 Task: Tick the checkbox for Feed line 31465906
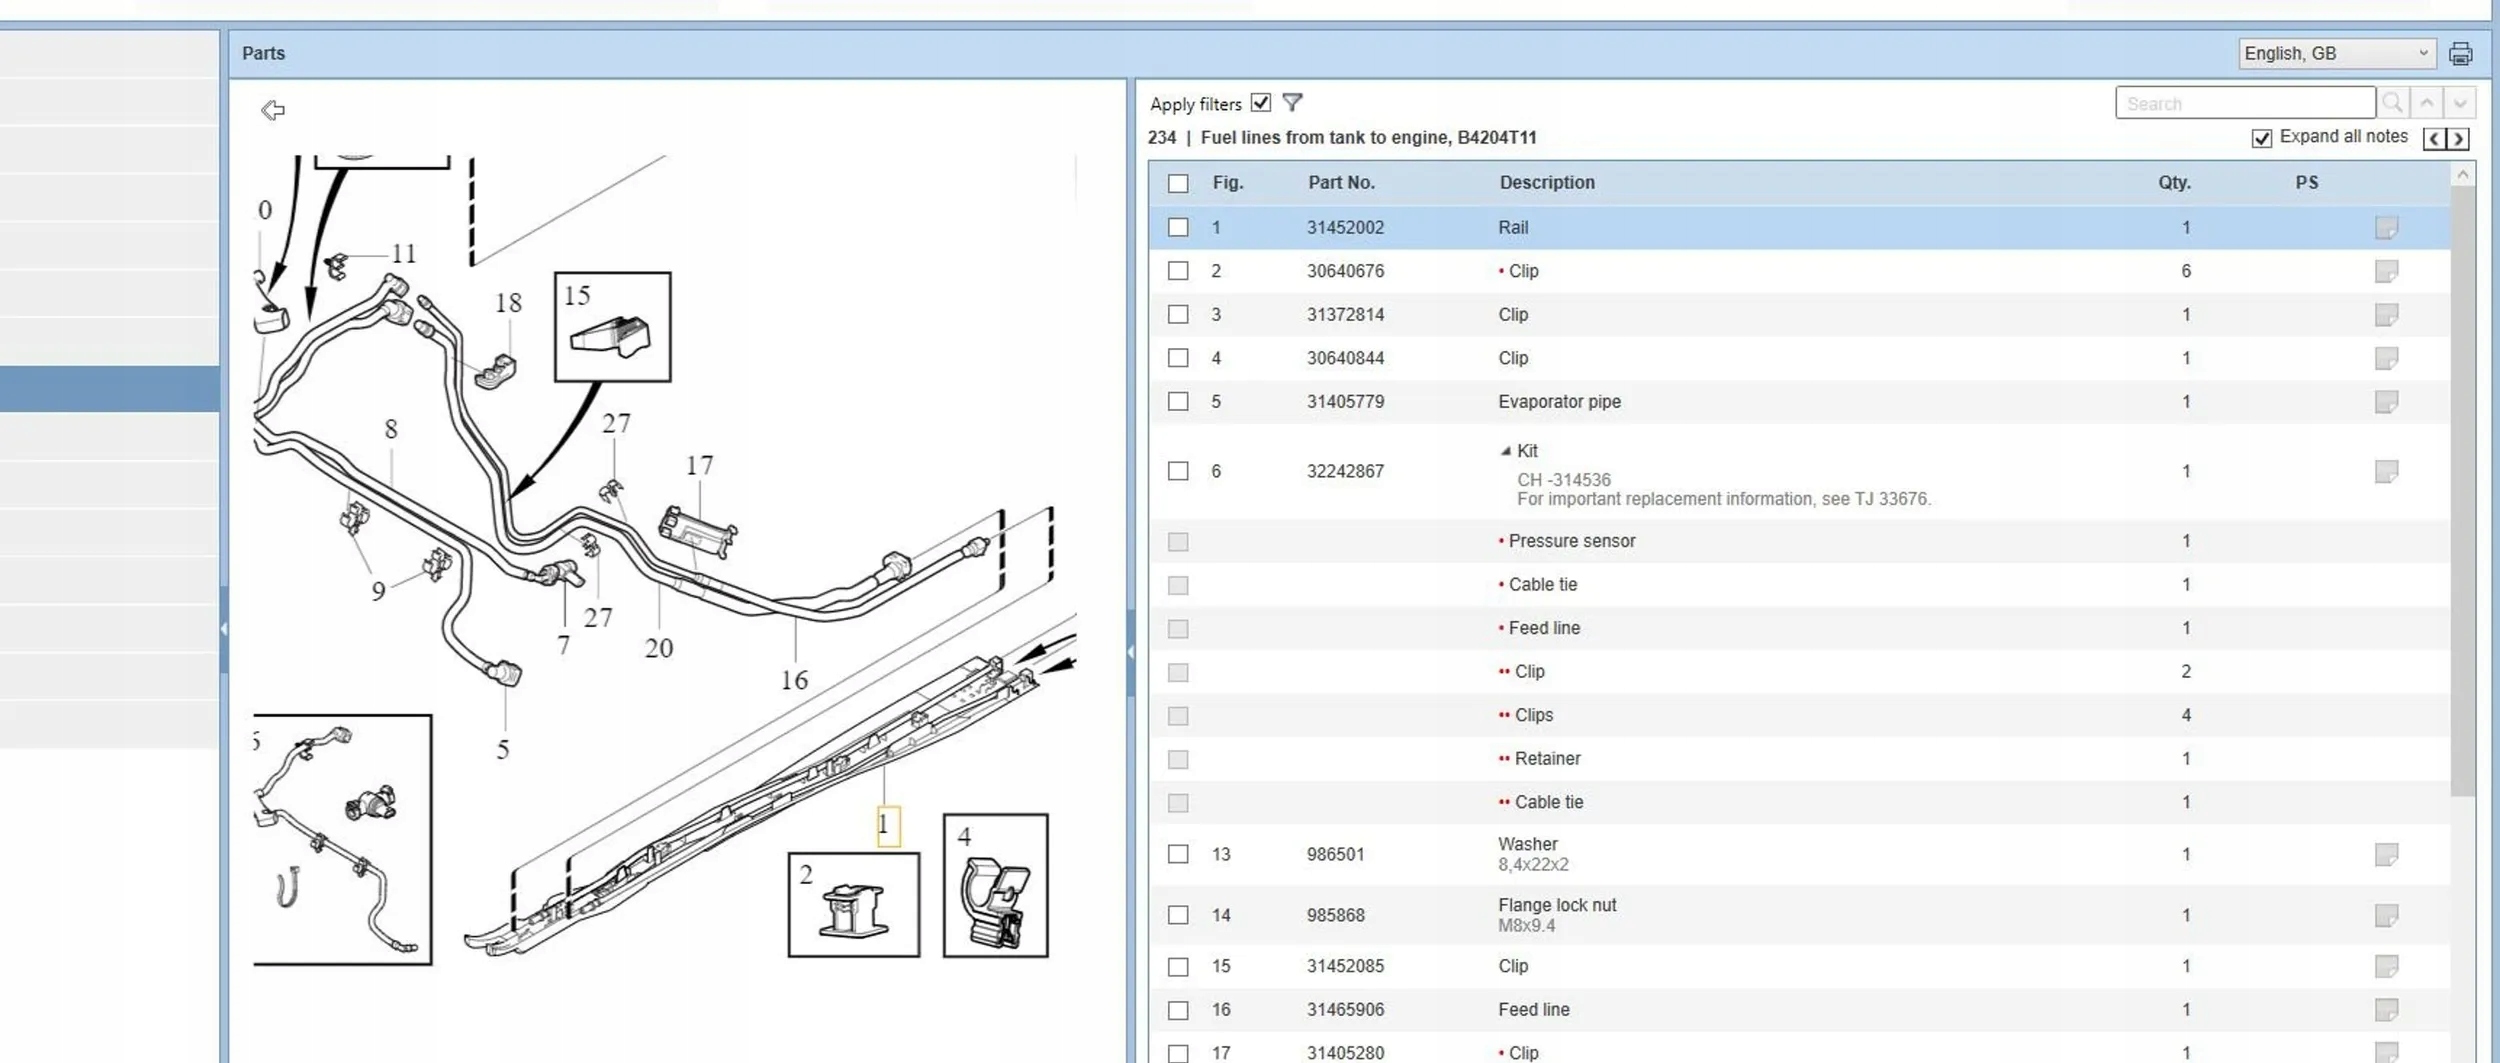[x=1178, y=1011]
